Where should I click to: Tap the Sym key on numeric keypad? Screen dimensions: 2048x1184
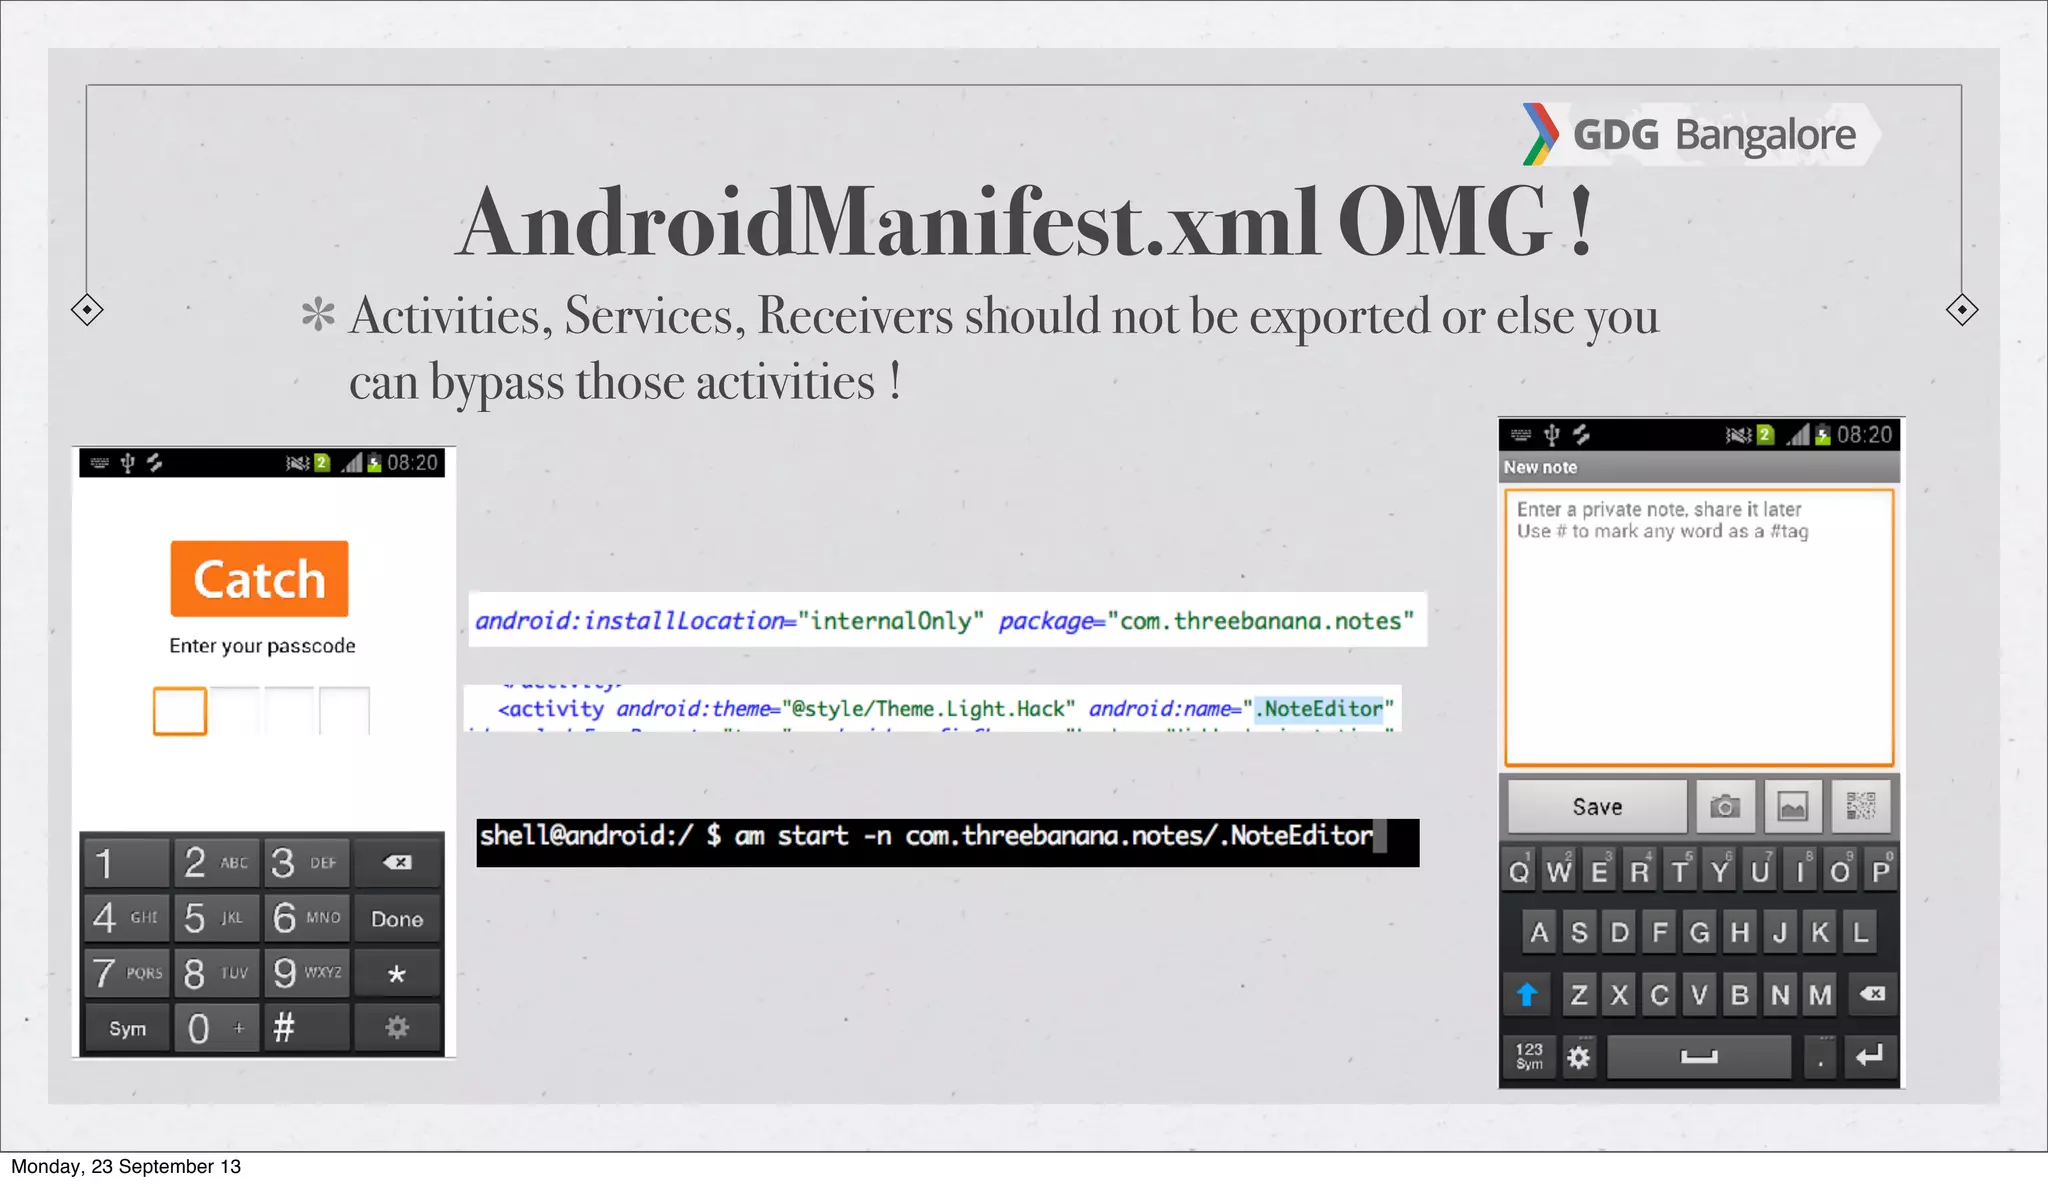127,1028
